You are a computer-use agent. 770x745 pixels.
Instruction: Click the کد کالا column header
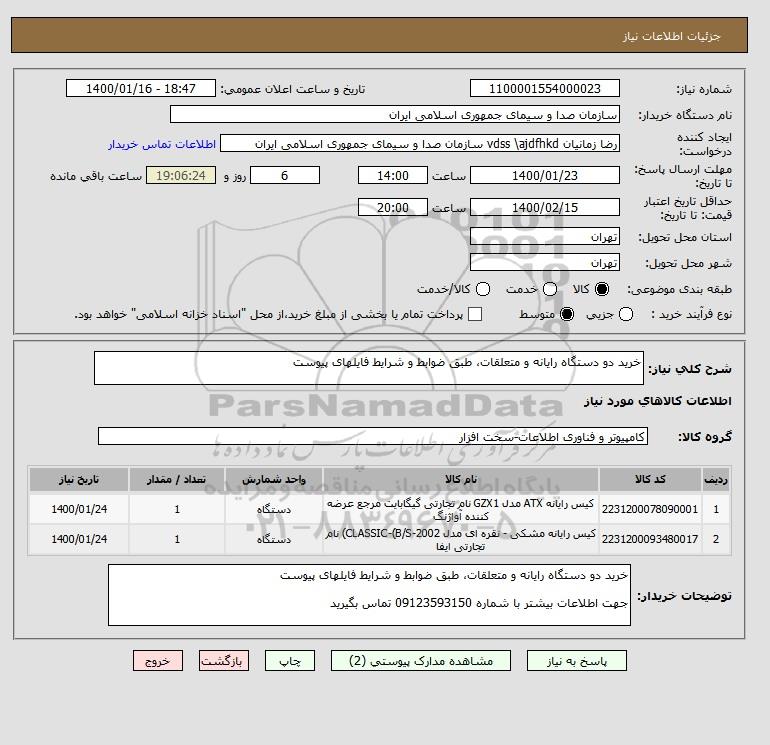650,479
